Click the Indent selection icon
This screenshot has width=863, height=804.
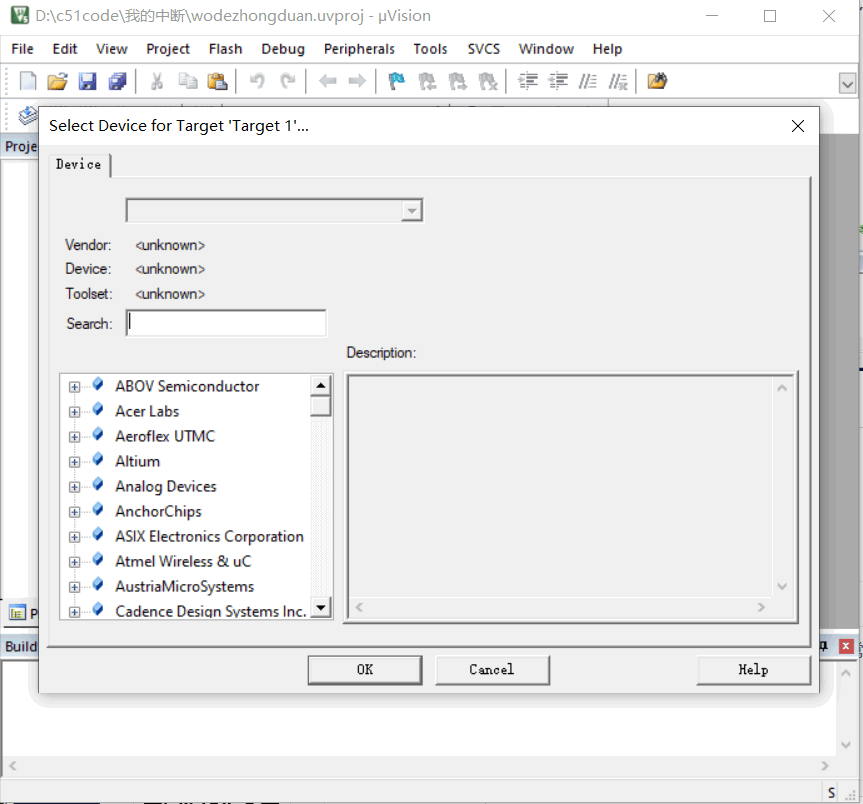[528, 81]
